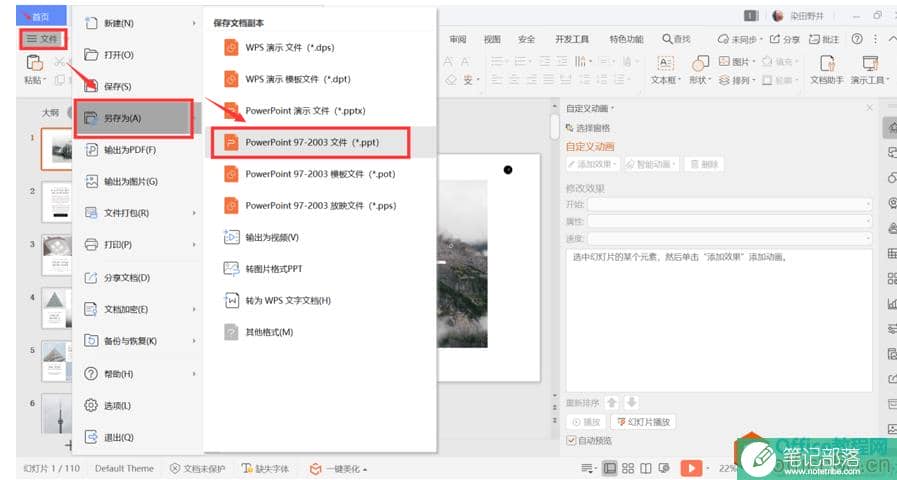Toggle the 自动预览 checkbox
Image resolution: width=897 pixels, height=480 pixels.
coord(571,440)
